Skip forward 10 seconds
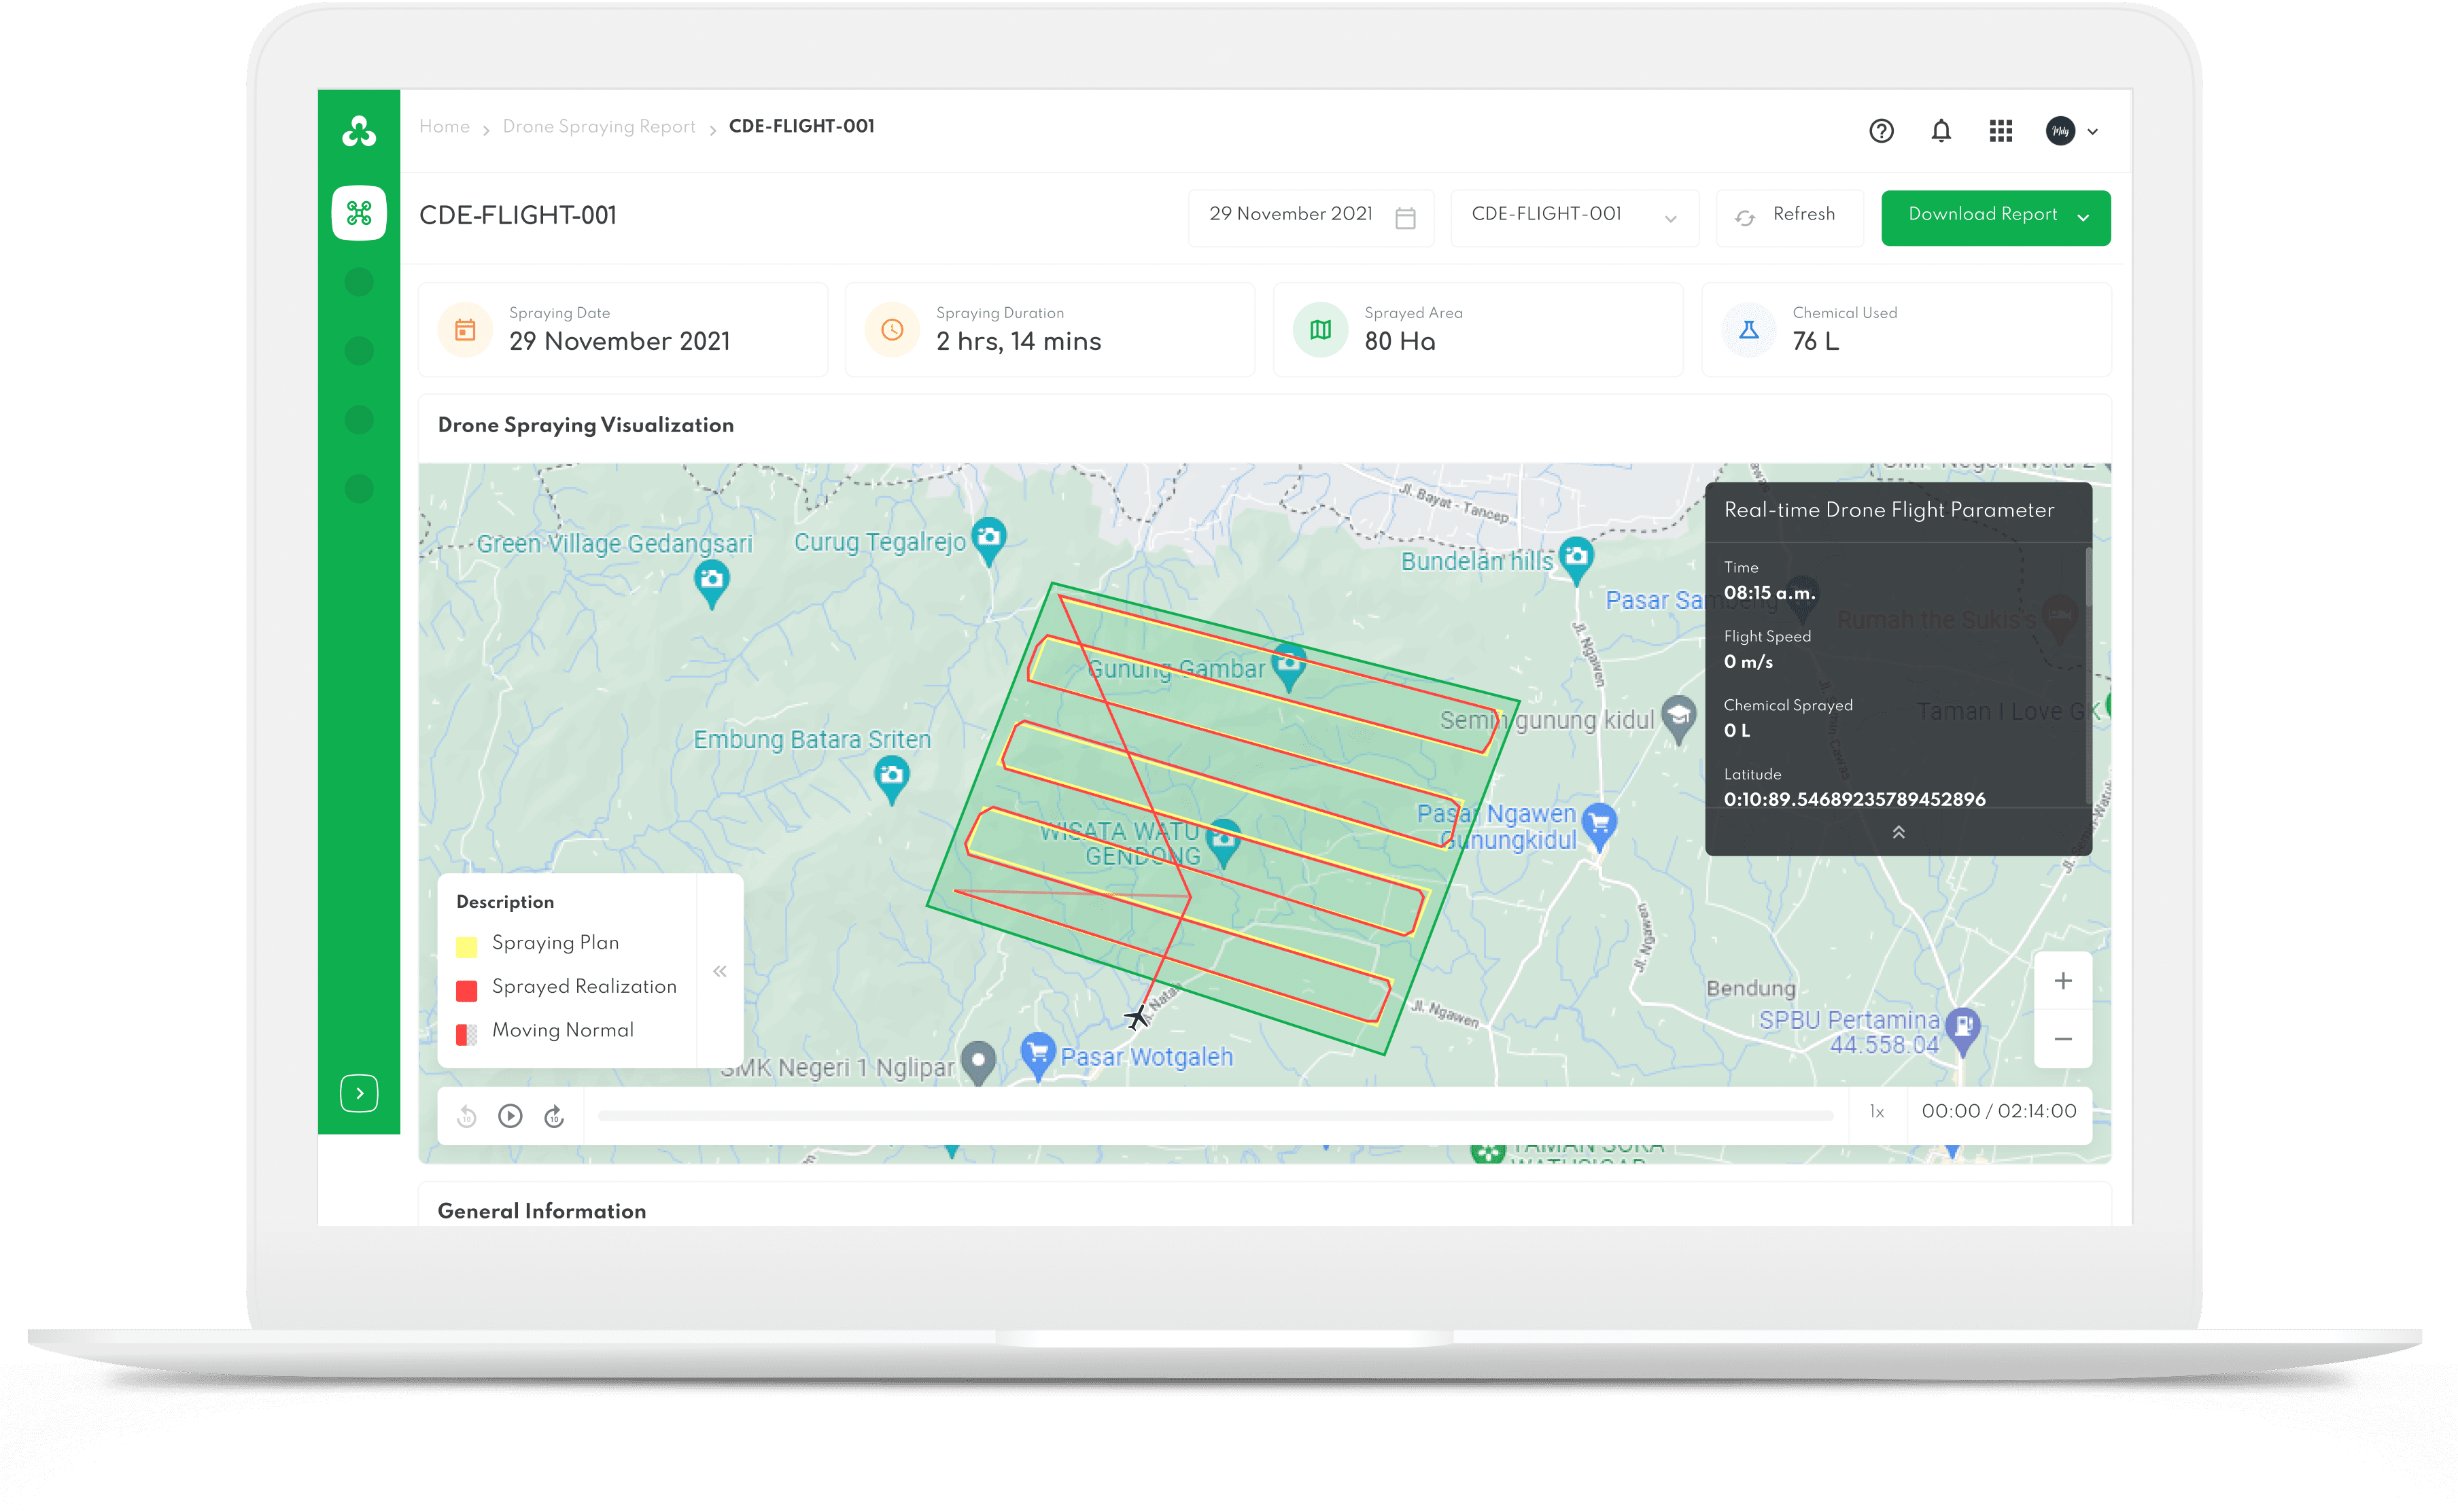This screenshot has height=1512, width=2458. (554, 1116)
